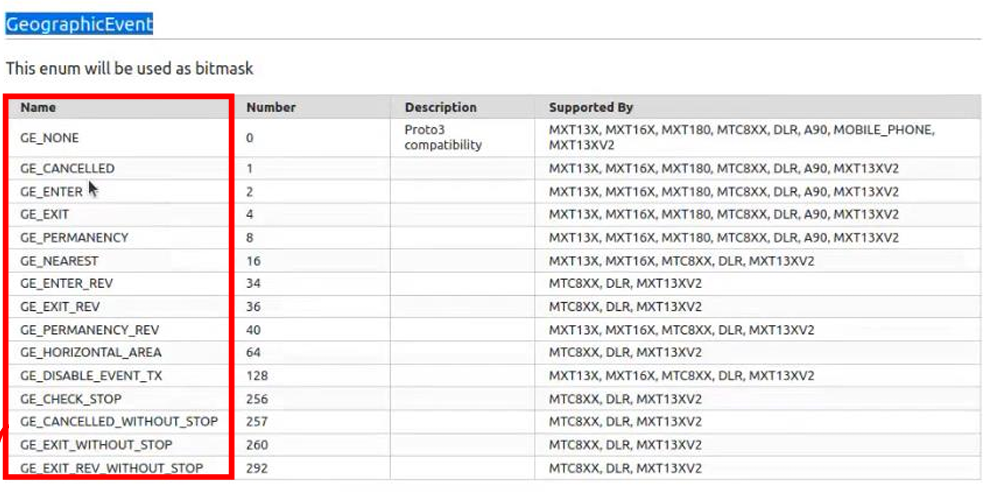Screen dimensions: 992x492
Task: Select the GE_CHECK_STOP name cell
Action: coord(70,399)
